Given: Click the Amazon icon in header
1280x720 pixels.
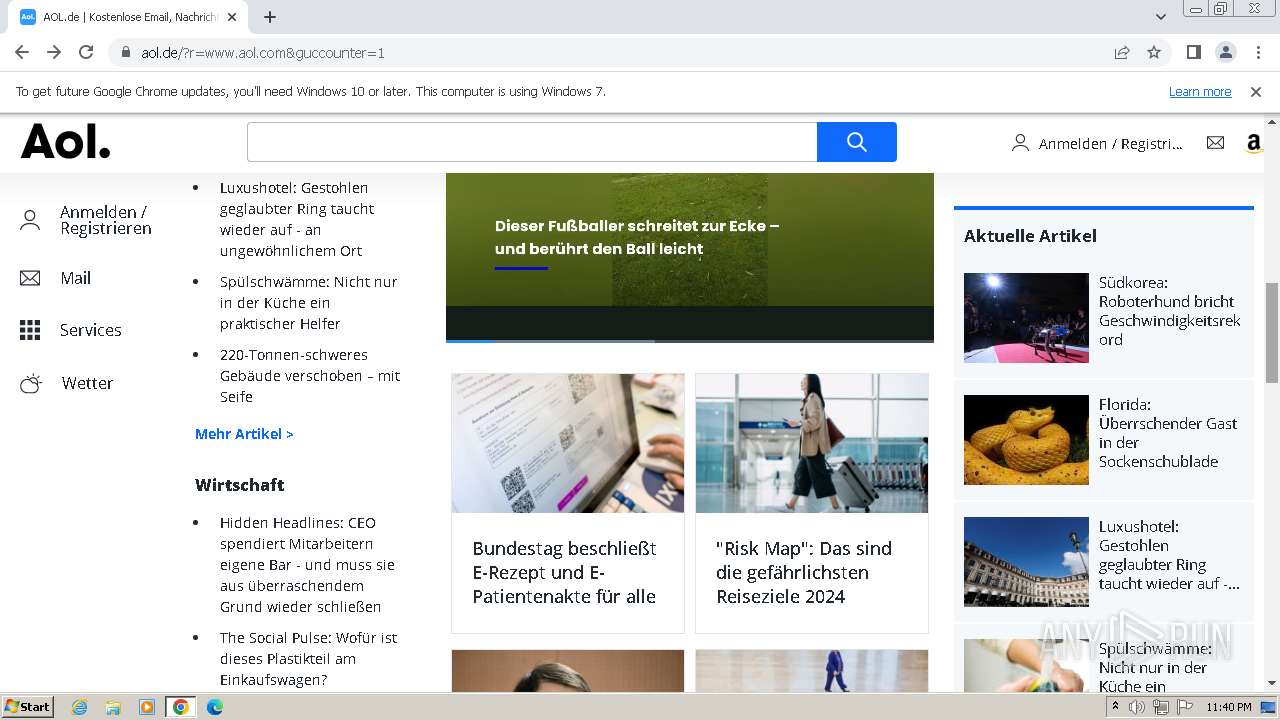Looking at the screenshot, I should (1254, 143).
